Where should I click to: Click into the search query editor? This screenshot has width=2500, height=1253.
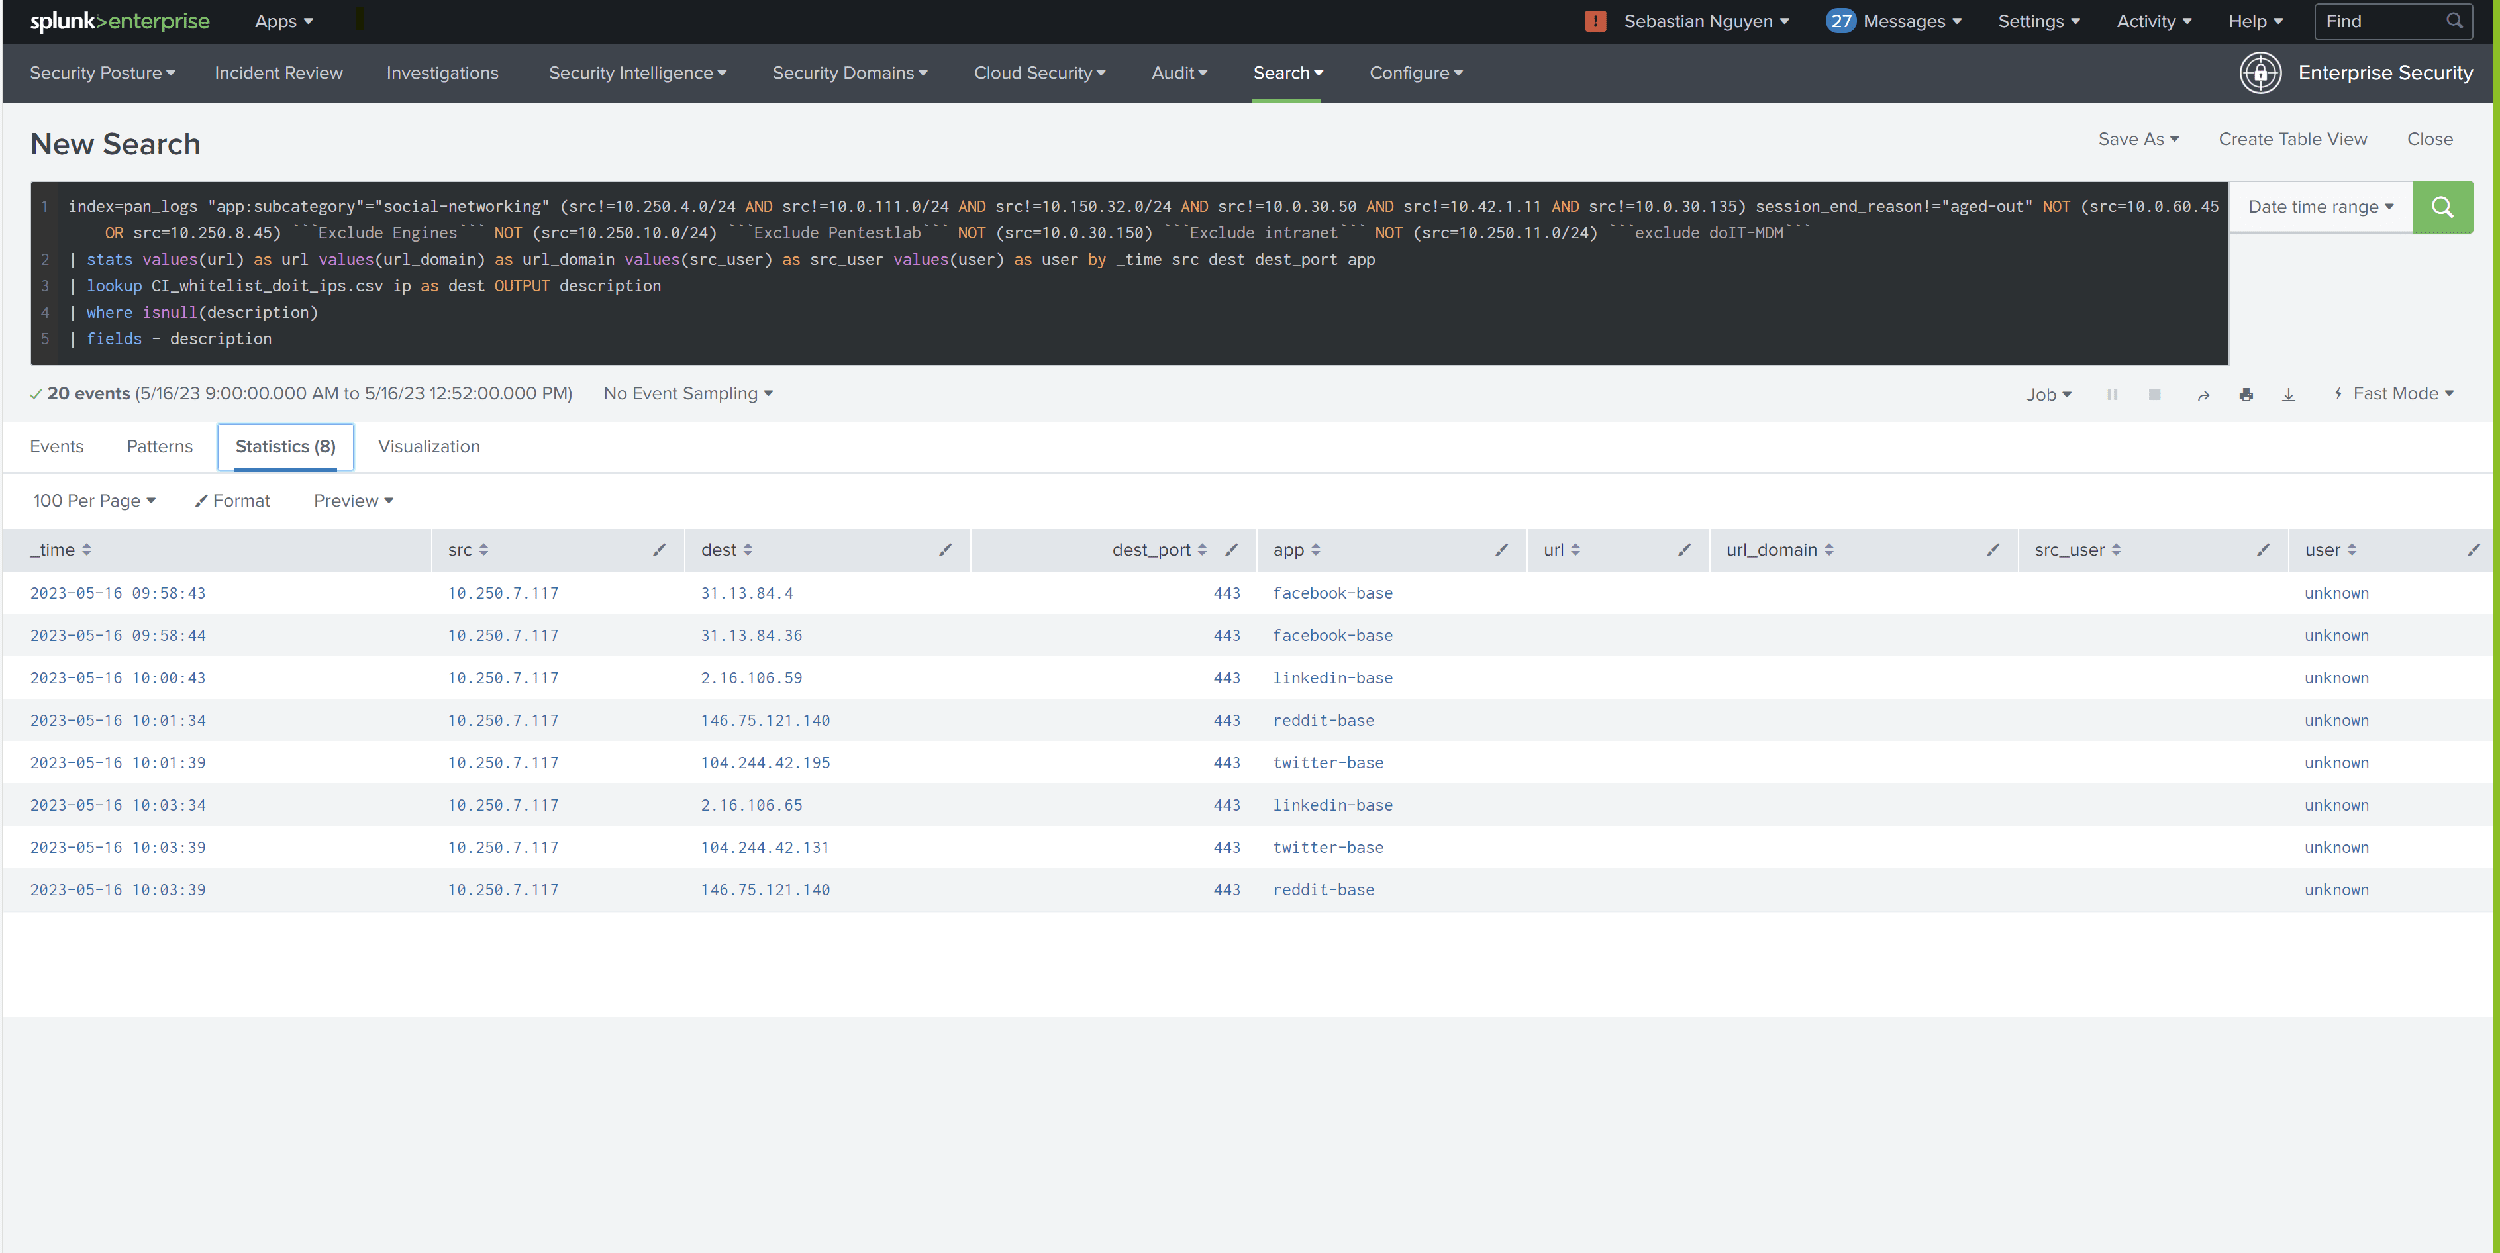point(1129,273)
